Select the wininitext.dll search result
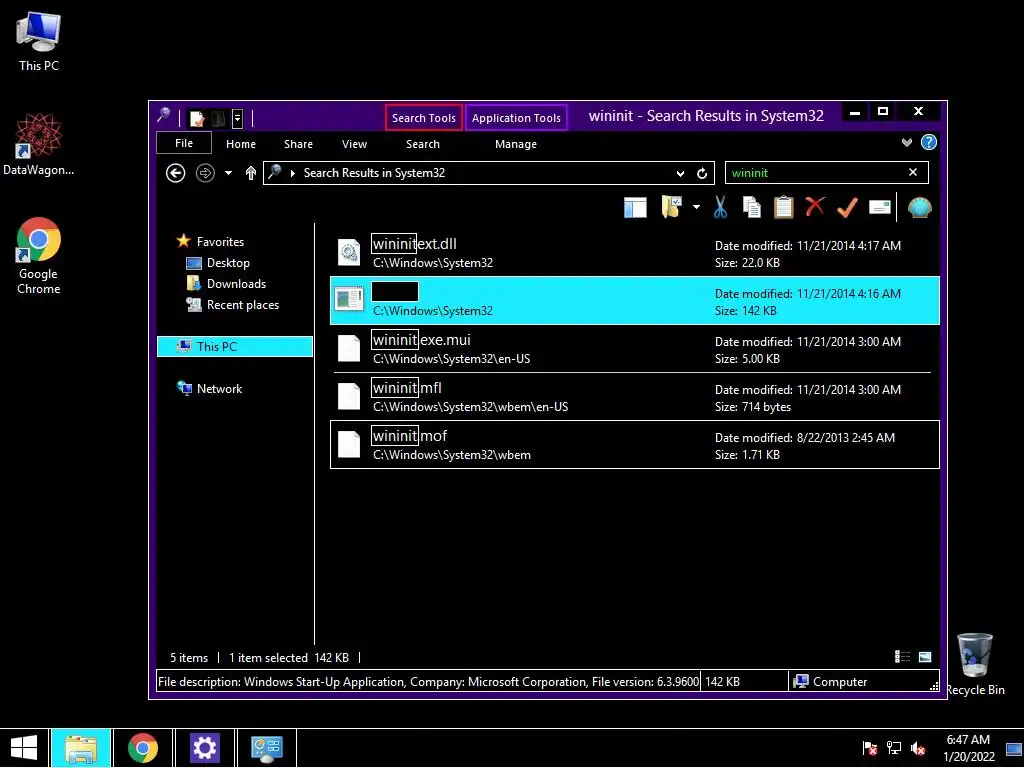 (x=635, y=253)
